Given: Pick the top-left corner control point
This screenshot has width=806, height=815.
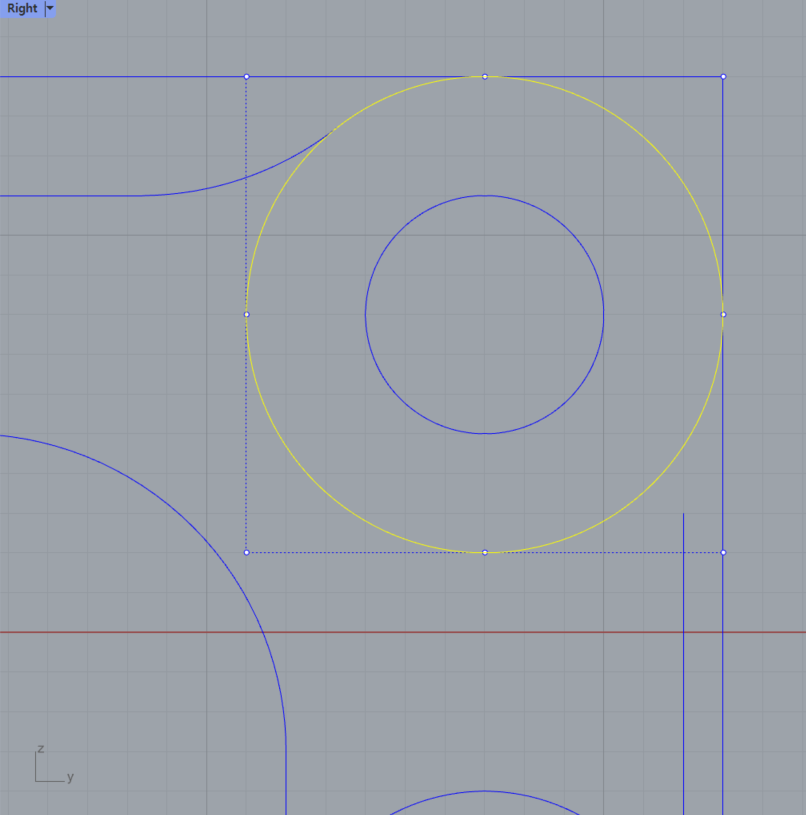Looking at the screenshot, I should (x=247, y=76).
